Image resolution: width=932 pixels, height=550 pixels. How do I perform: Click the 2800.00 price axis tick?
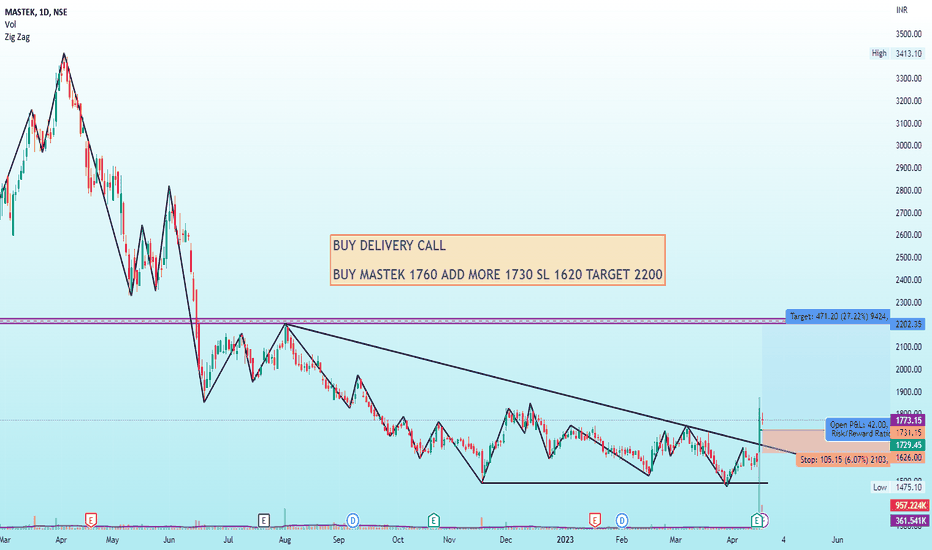(909, 190)
